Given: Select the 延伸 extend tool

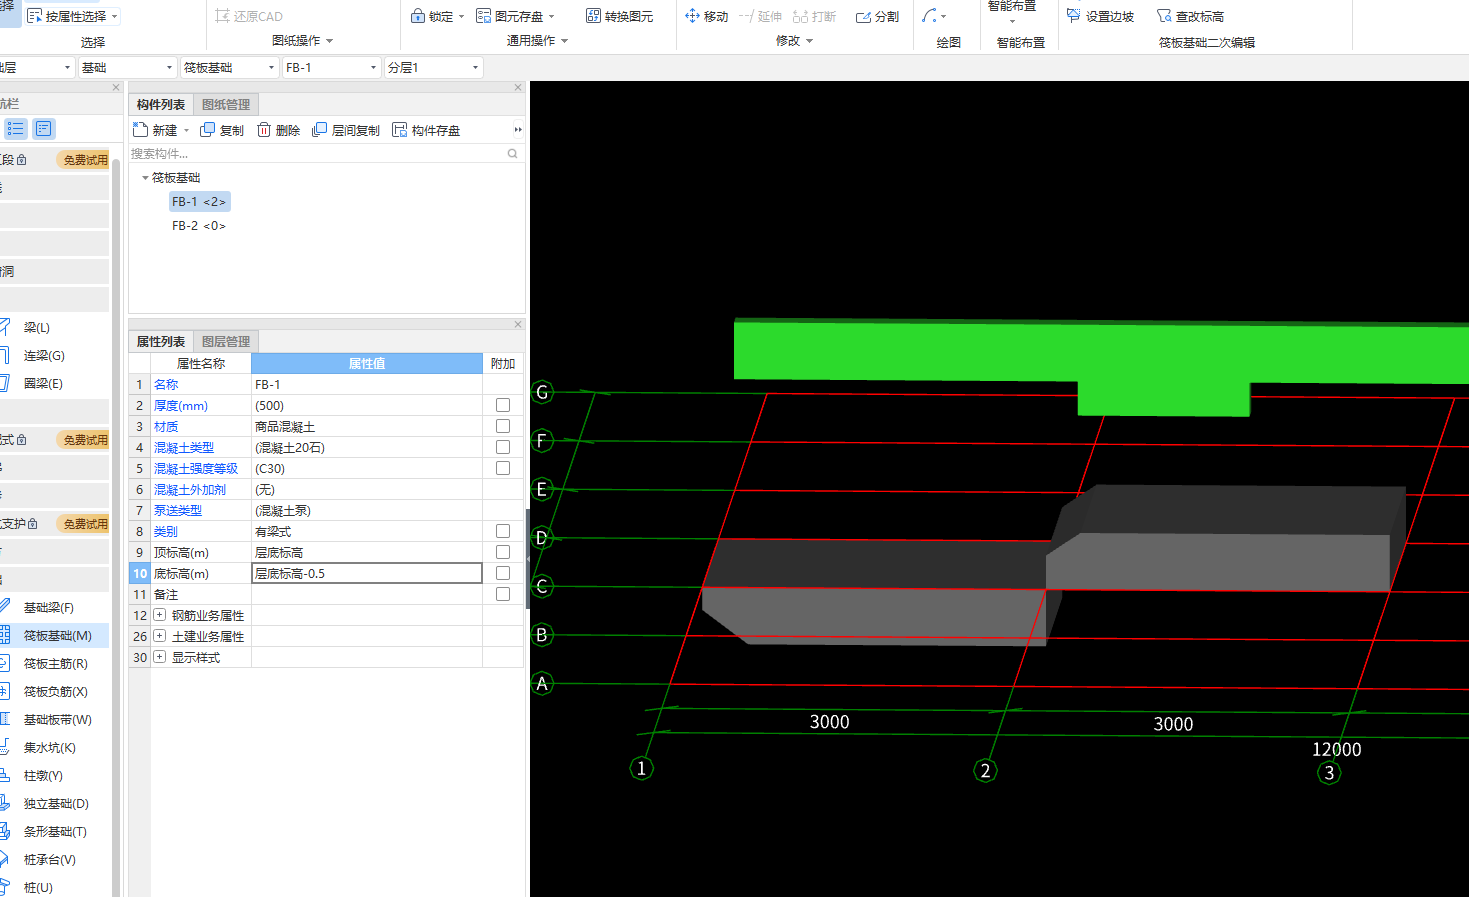Looking at the screenshot, I should (760, 16).
